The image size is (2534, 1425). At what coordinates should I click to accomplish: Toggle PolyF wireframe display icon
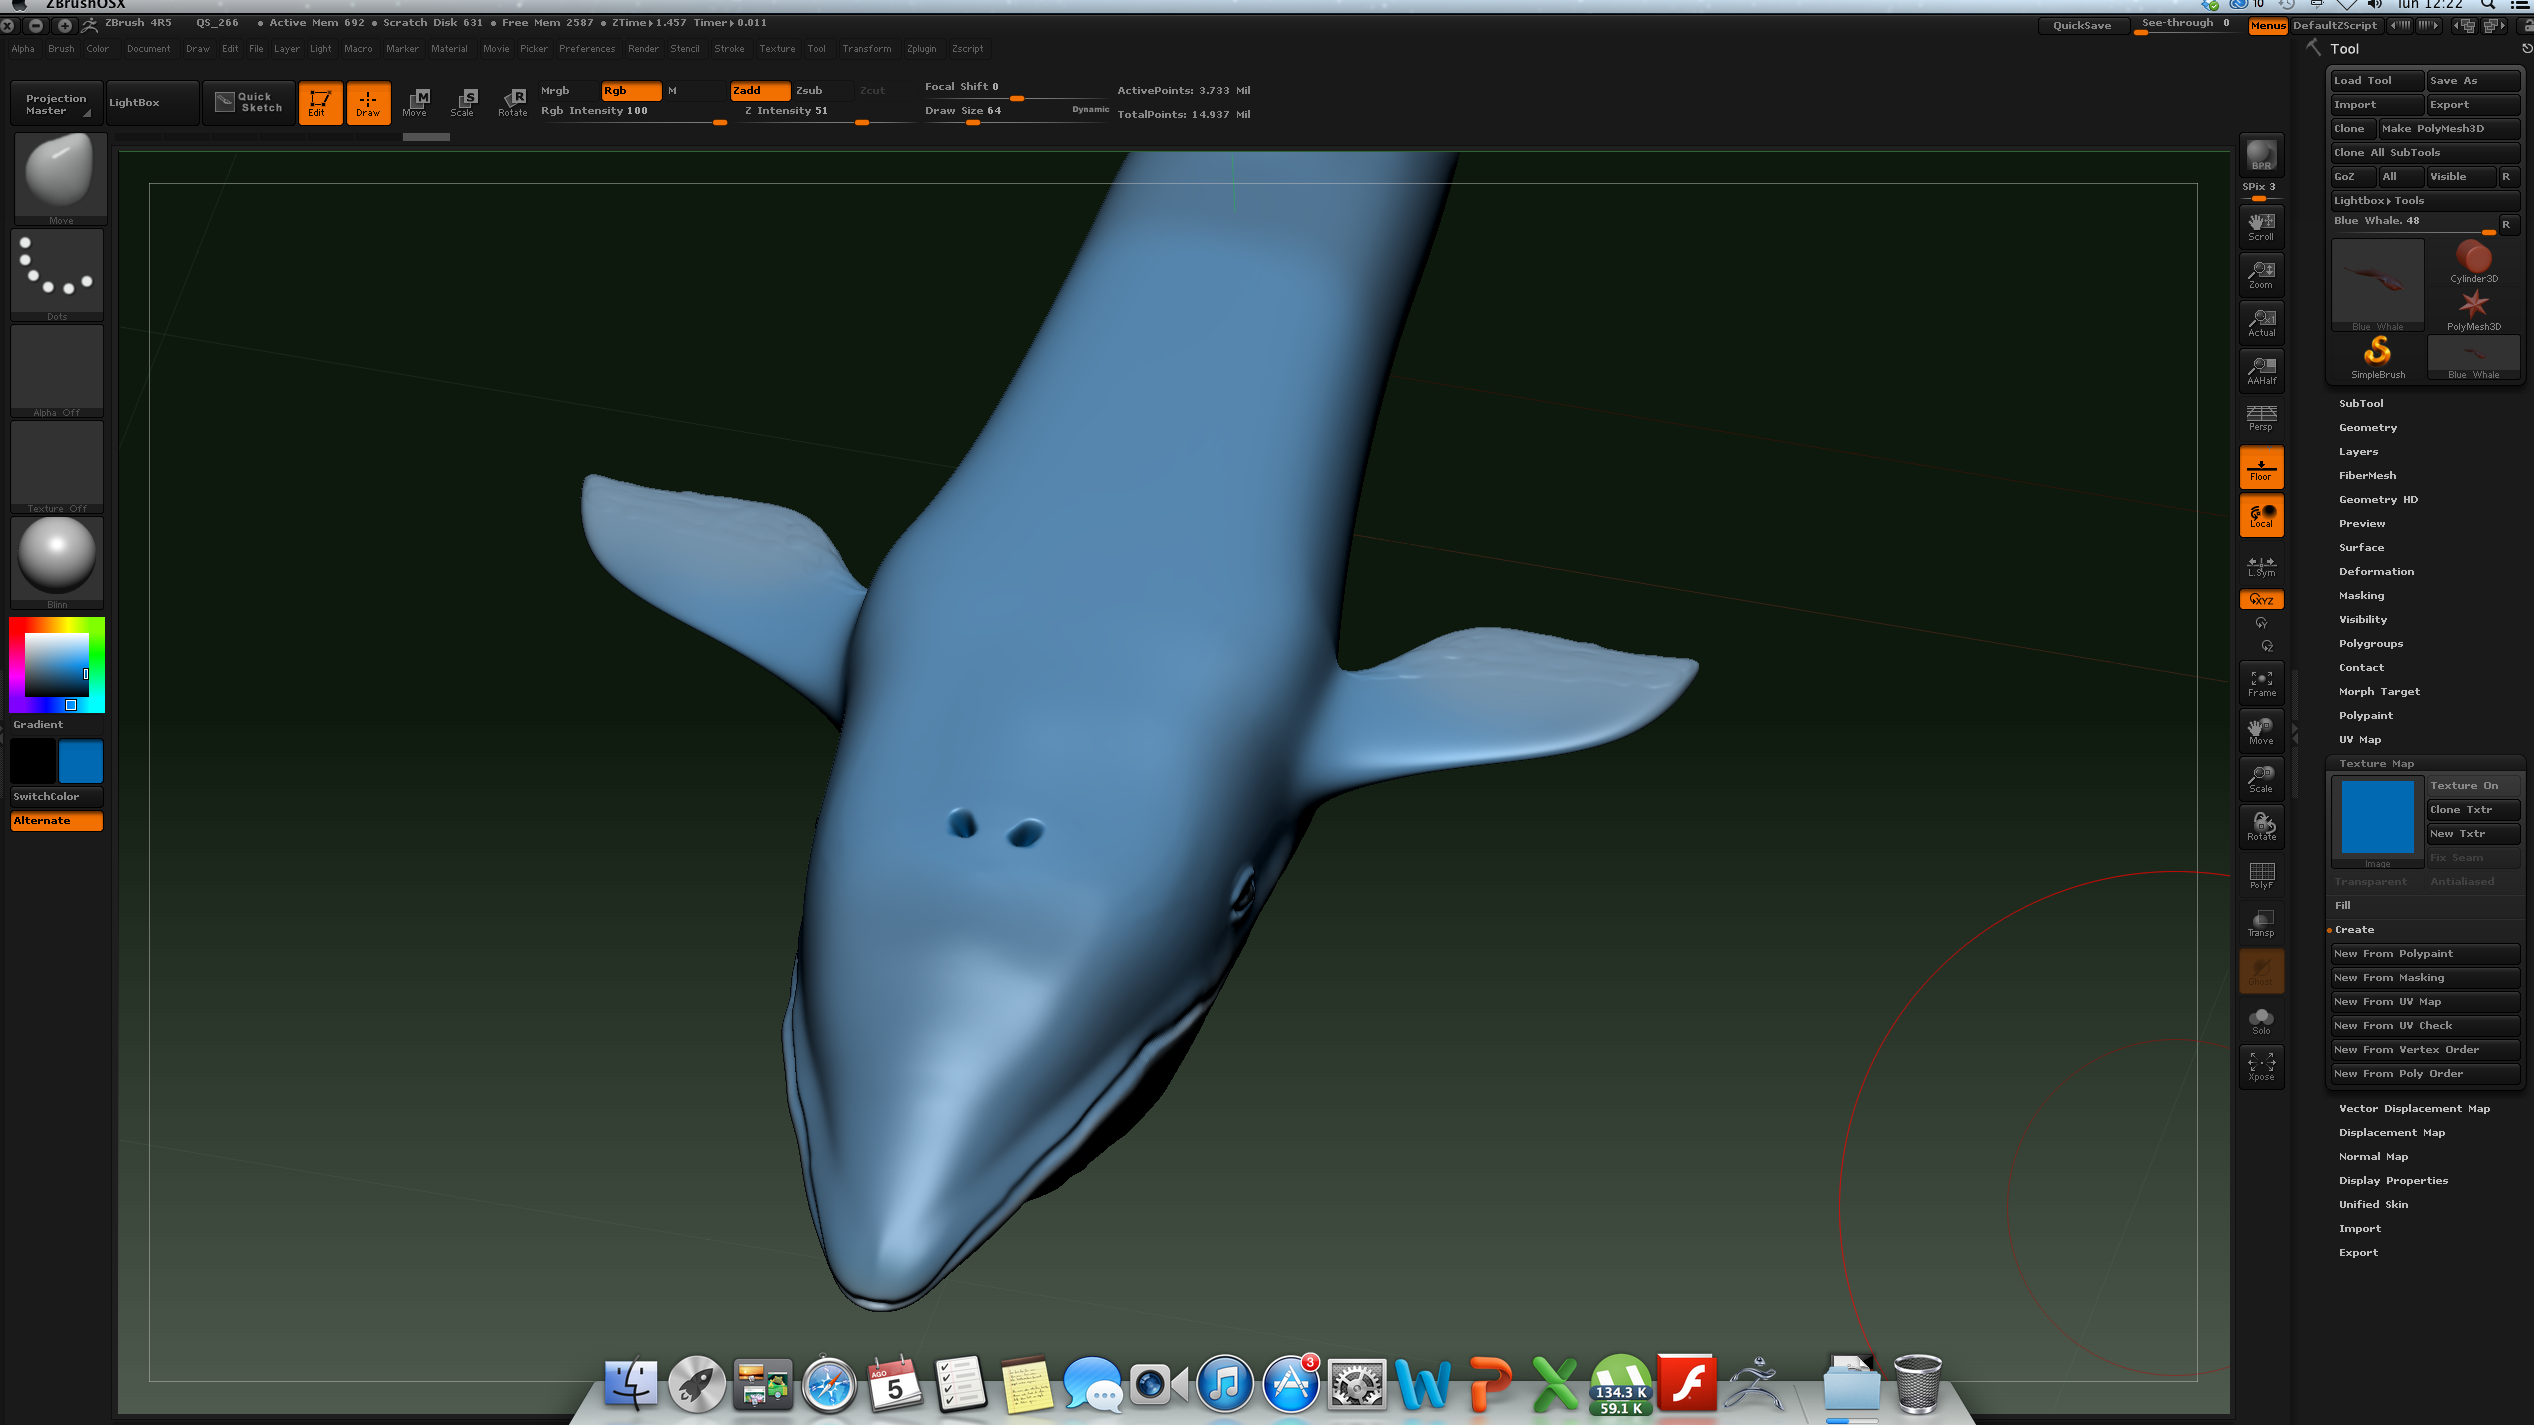click(2261, 875)
